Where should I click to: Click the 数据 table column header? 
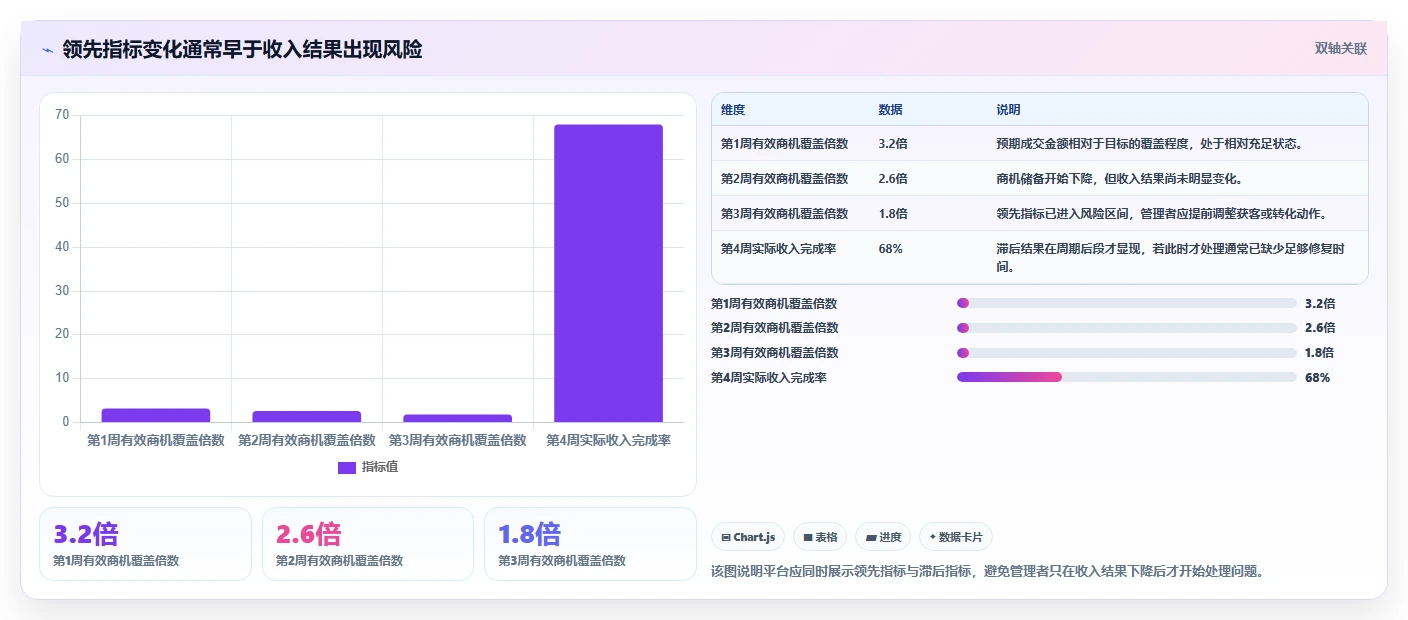click(x=890, y=109)
